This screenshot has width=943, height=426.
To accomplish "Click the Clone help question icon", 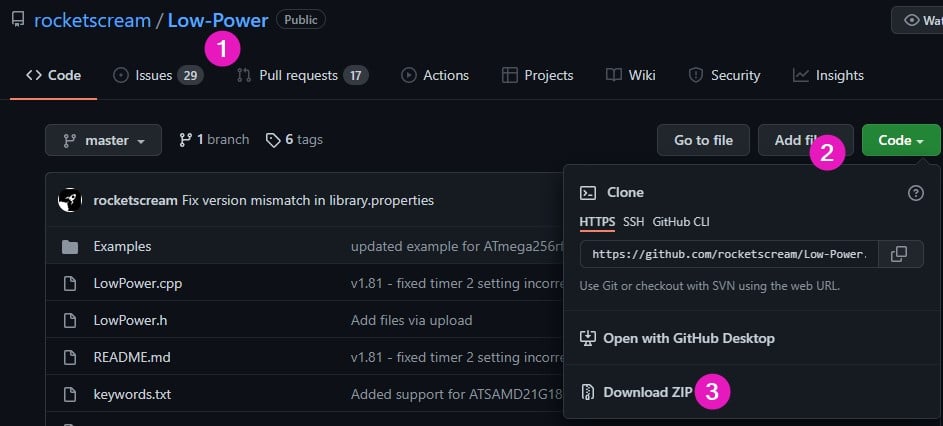I will tap(915, 193).
